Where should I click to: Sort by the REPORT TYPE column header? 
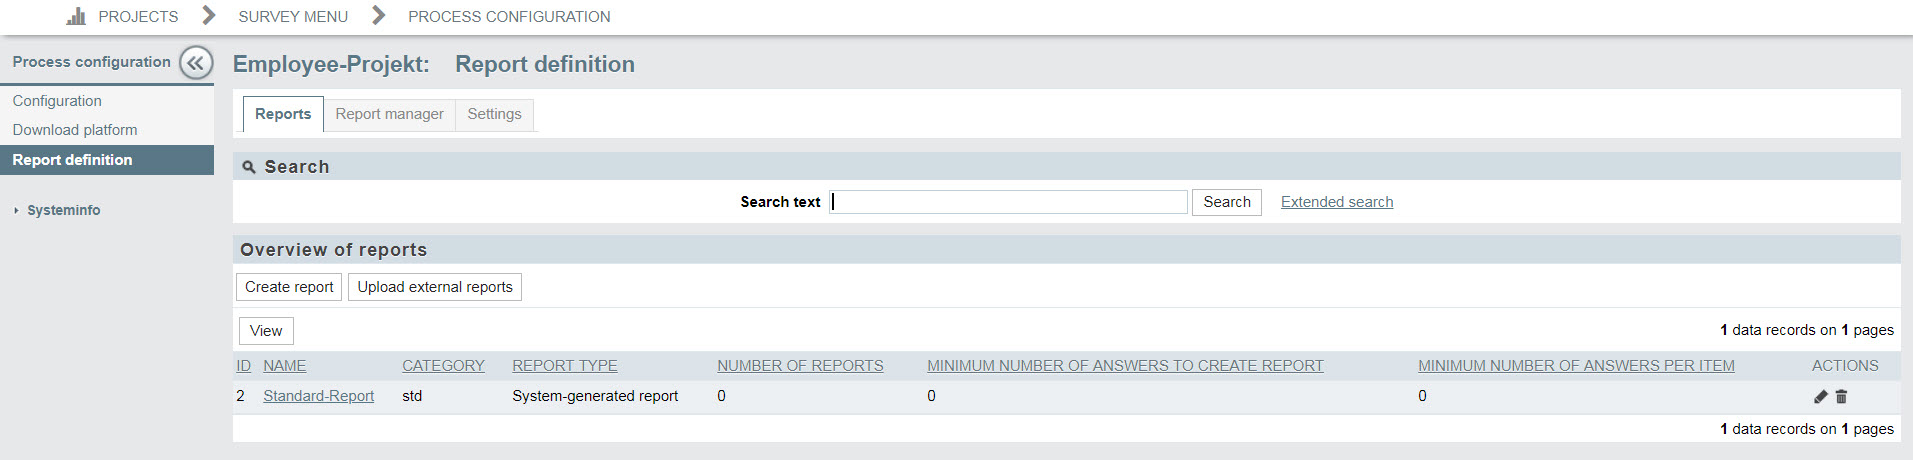(x=565, y=366)
